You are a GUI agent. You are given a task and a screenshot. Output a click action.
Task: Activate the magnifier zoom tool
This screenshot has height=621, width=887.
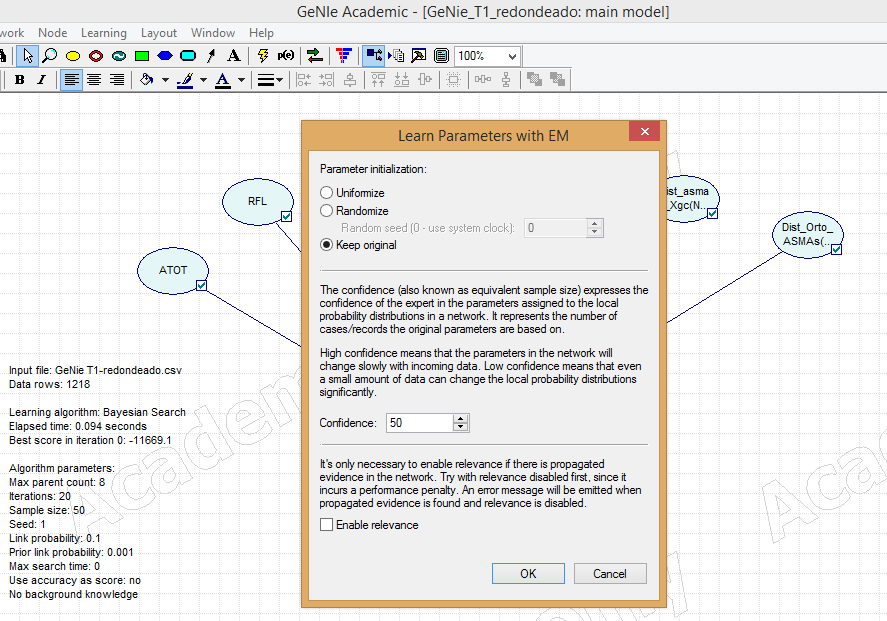[50, 56]
